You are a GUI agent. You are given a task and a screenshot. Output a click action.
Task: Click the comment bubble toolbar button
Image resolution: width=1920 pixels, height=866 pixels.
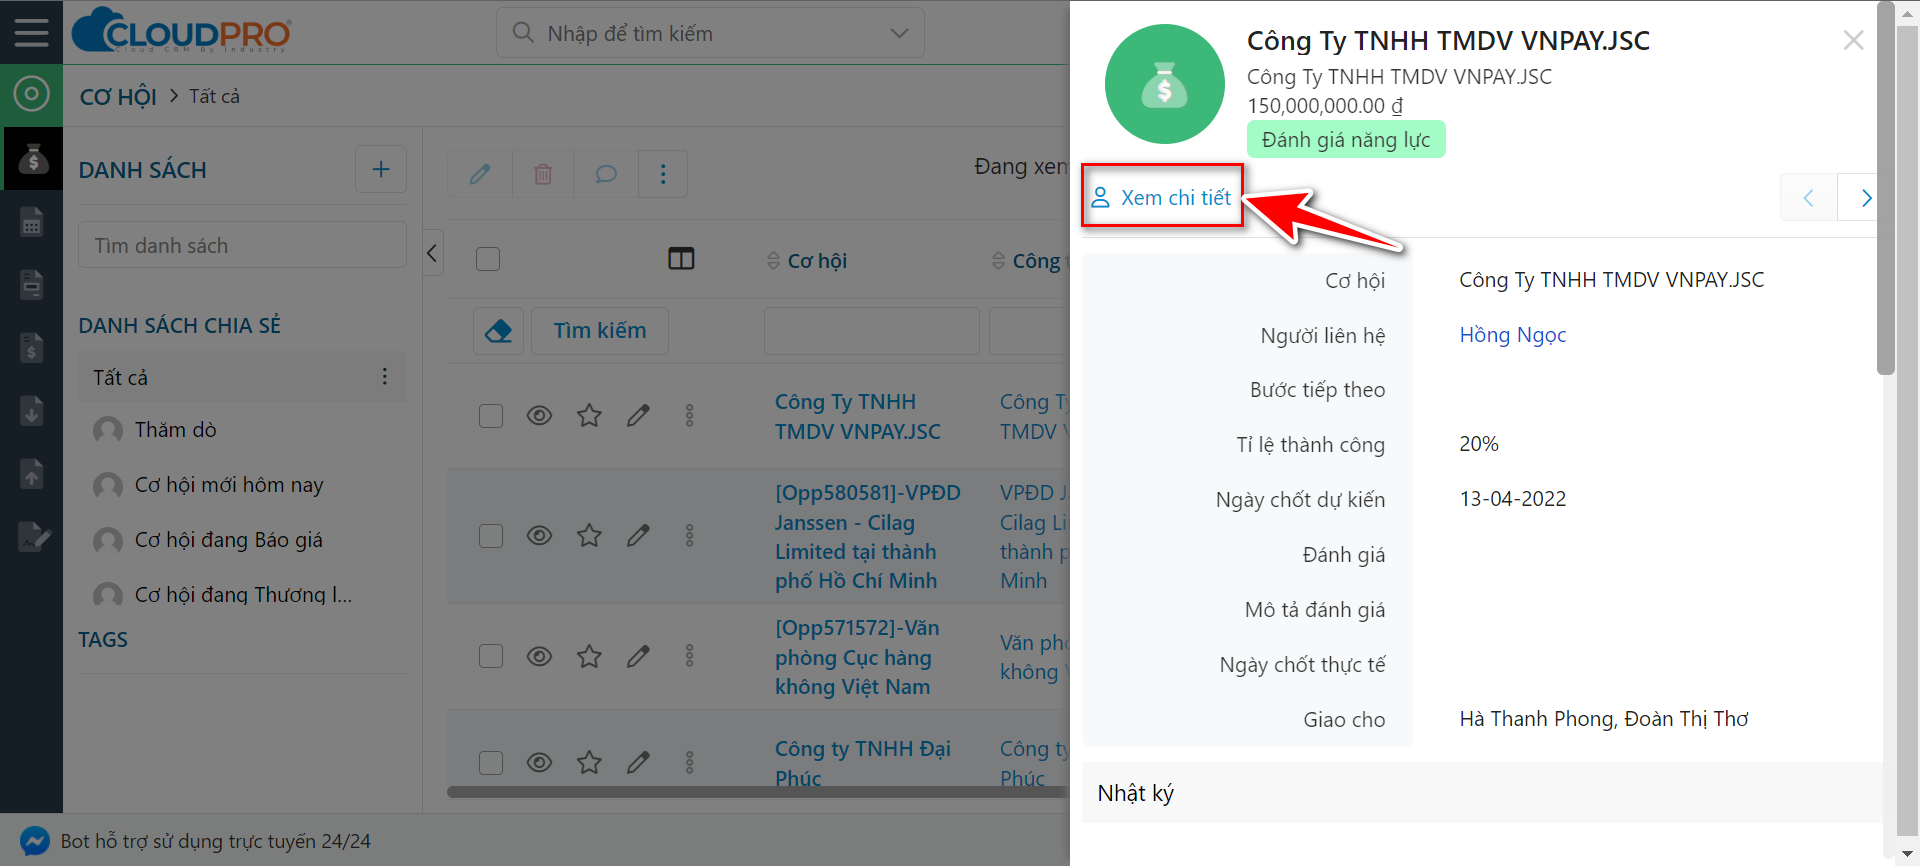point(606,174)
